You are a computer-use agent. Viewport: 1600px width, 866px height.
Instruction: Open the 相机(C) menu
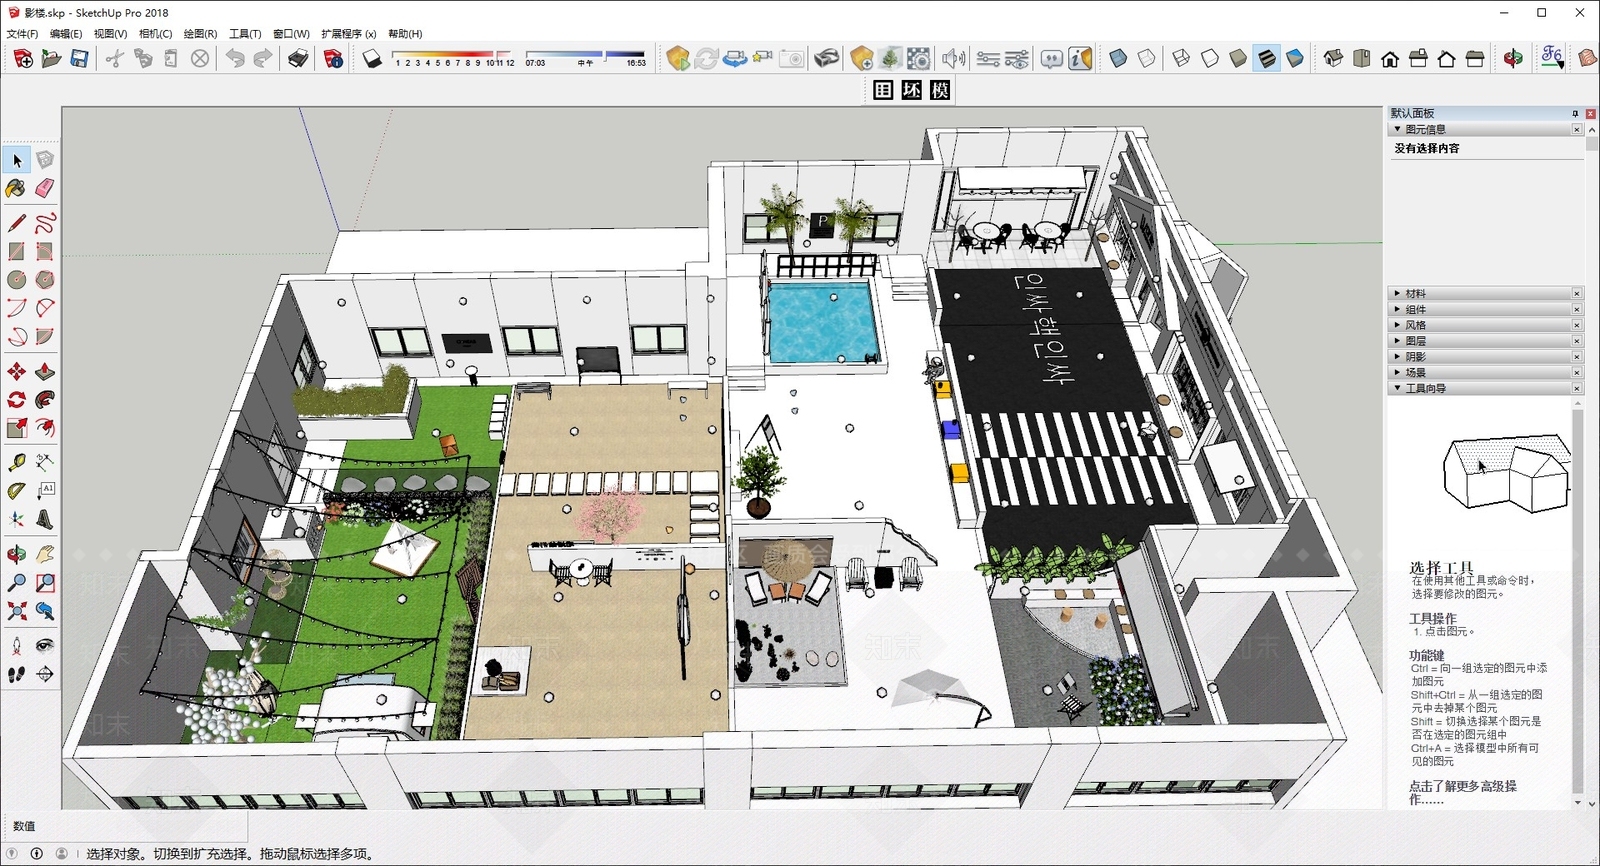(155, 34)
